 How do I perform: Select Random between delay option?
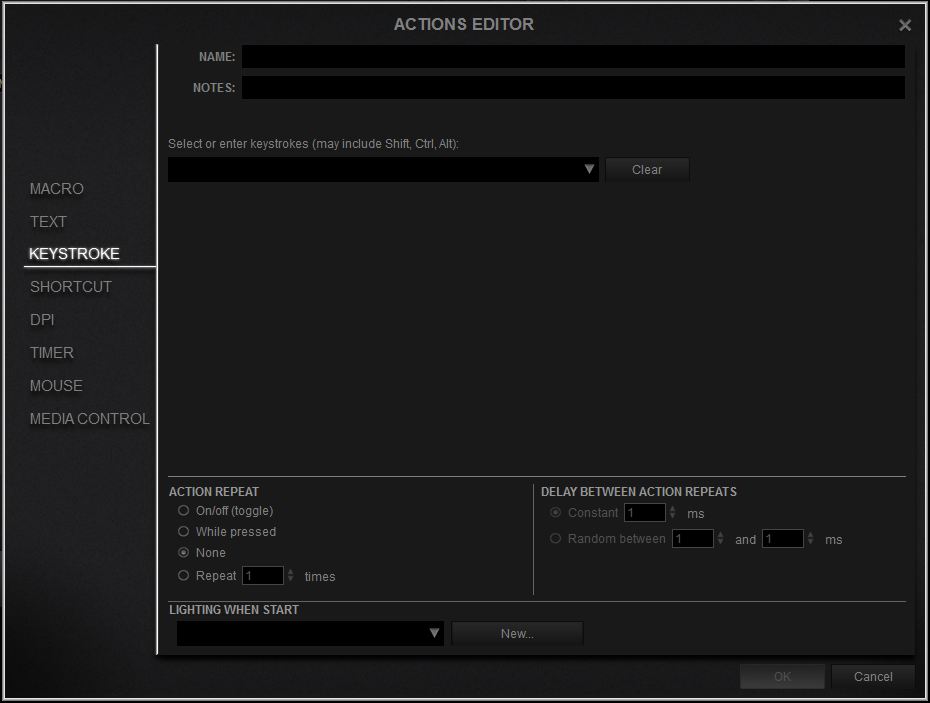point(555,538)
